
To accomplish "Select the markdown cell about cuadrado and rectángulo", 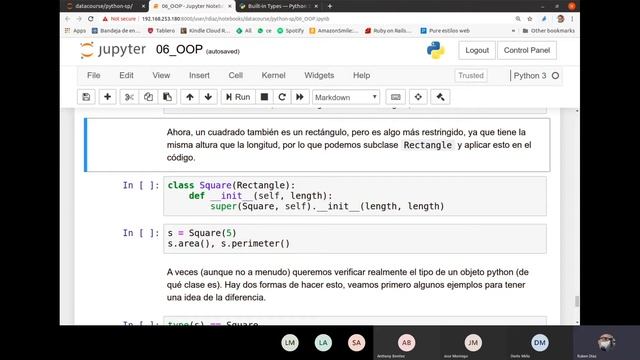I will [317, 145].
